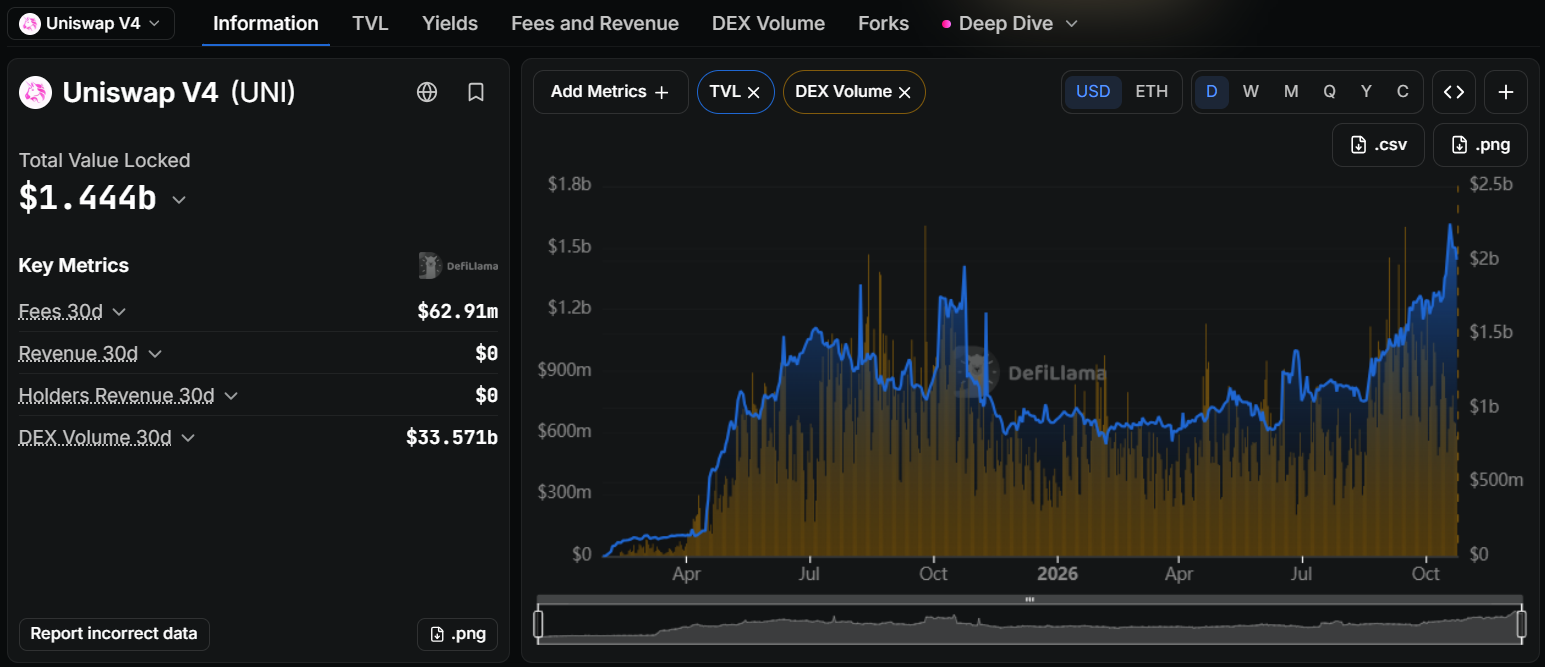Download the chart as .csv
Screen dimensions: 1545x667
(1378, 145)
